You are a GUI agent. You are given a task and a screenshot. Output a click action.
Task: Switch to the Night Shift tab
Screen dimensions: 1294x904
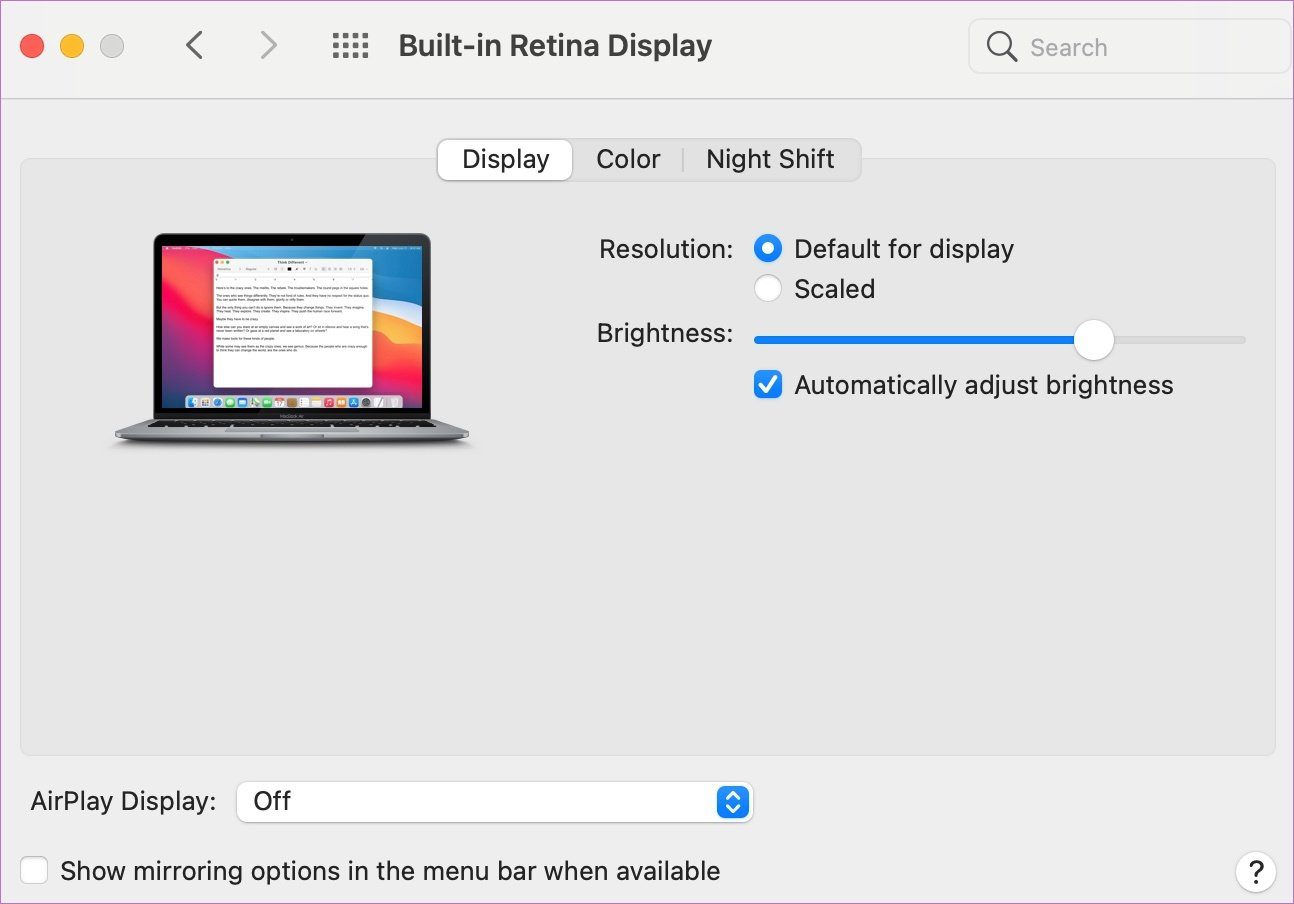[x=770, y=159]
